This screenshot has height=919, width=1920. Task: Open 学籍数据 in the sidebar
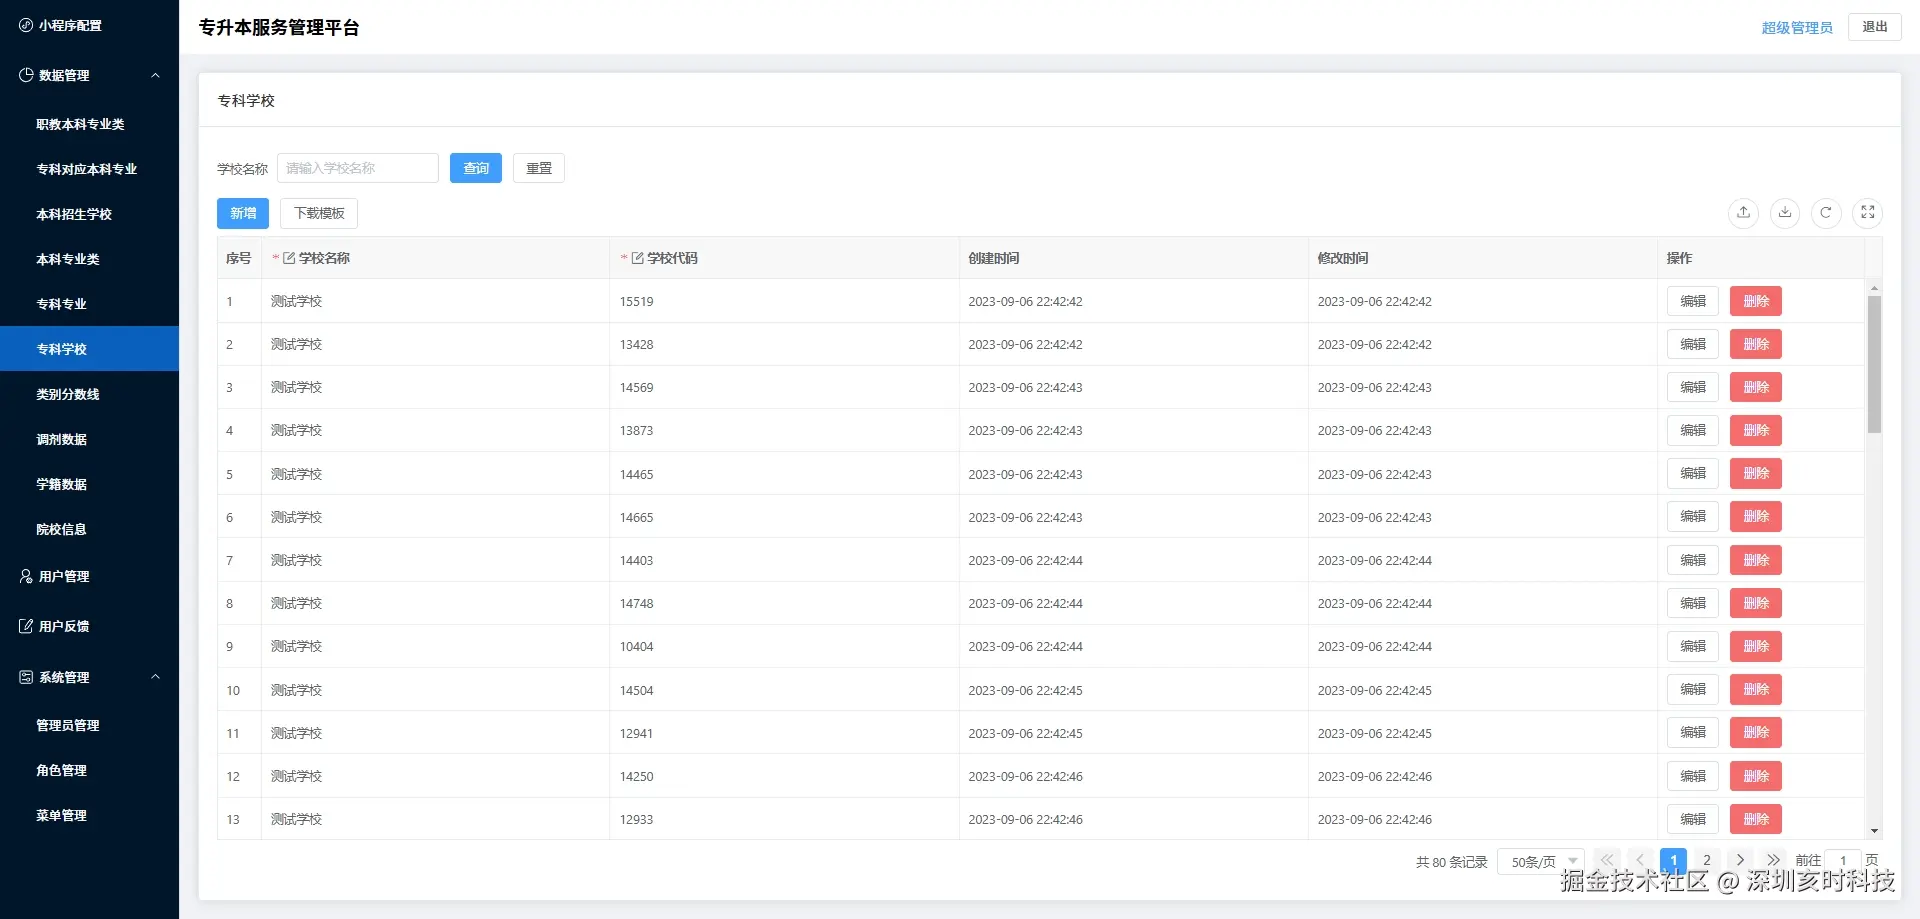tap(89, 484)
